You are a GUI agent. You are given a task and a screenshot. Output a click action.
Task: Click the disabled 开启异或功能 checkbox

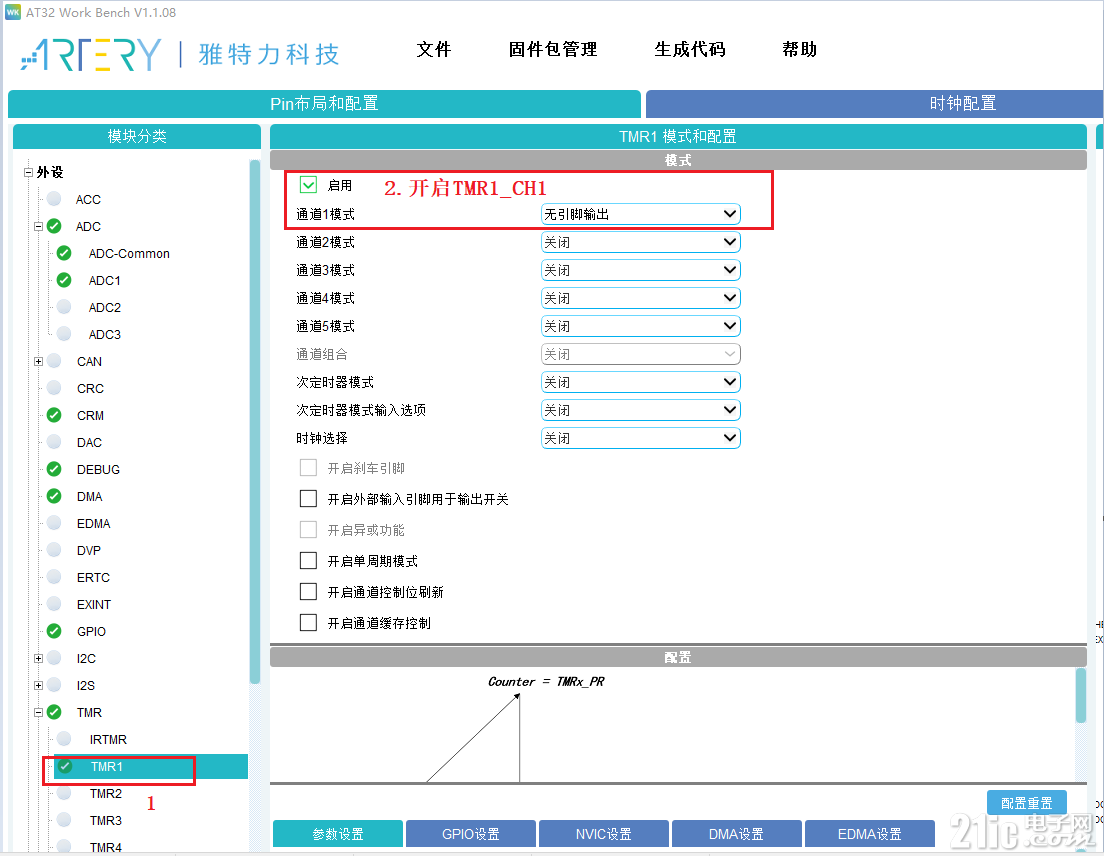[308, 530]
